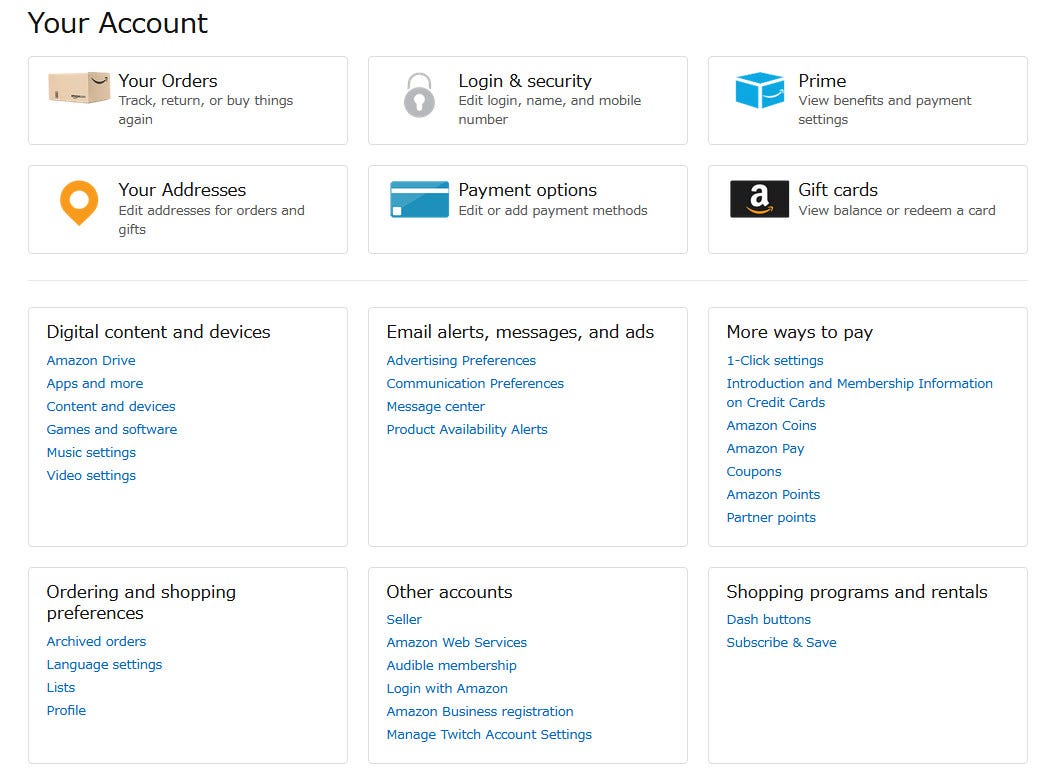Open Manage Twitch Account Settings
1058x777 pixels.
coord(489,734)
